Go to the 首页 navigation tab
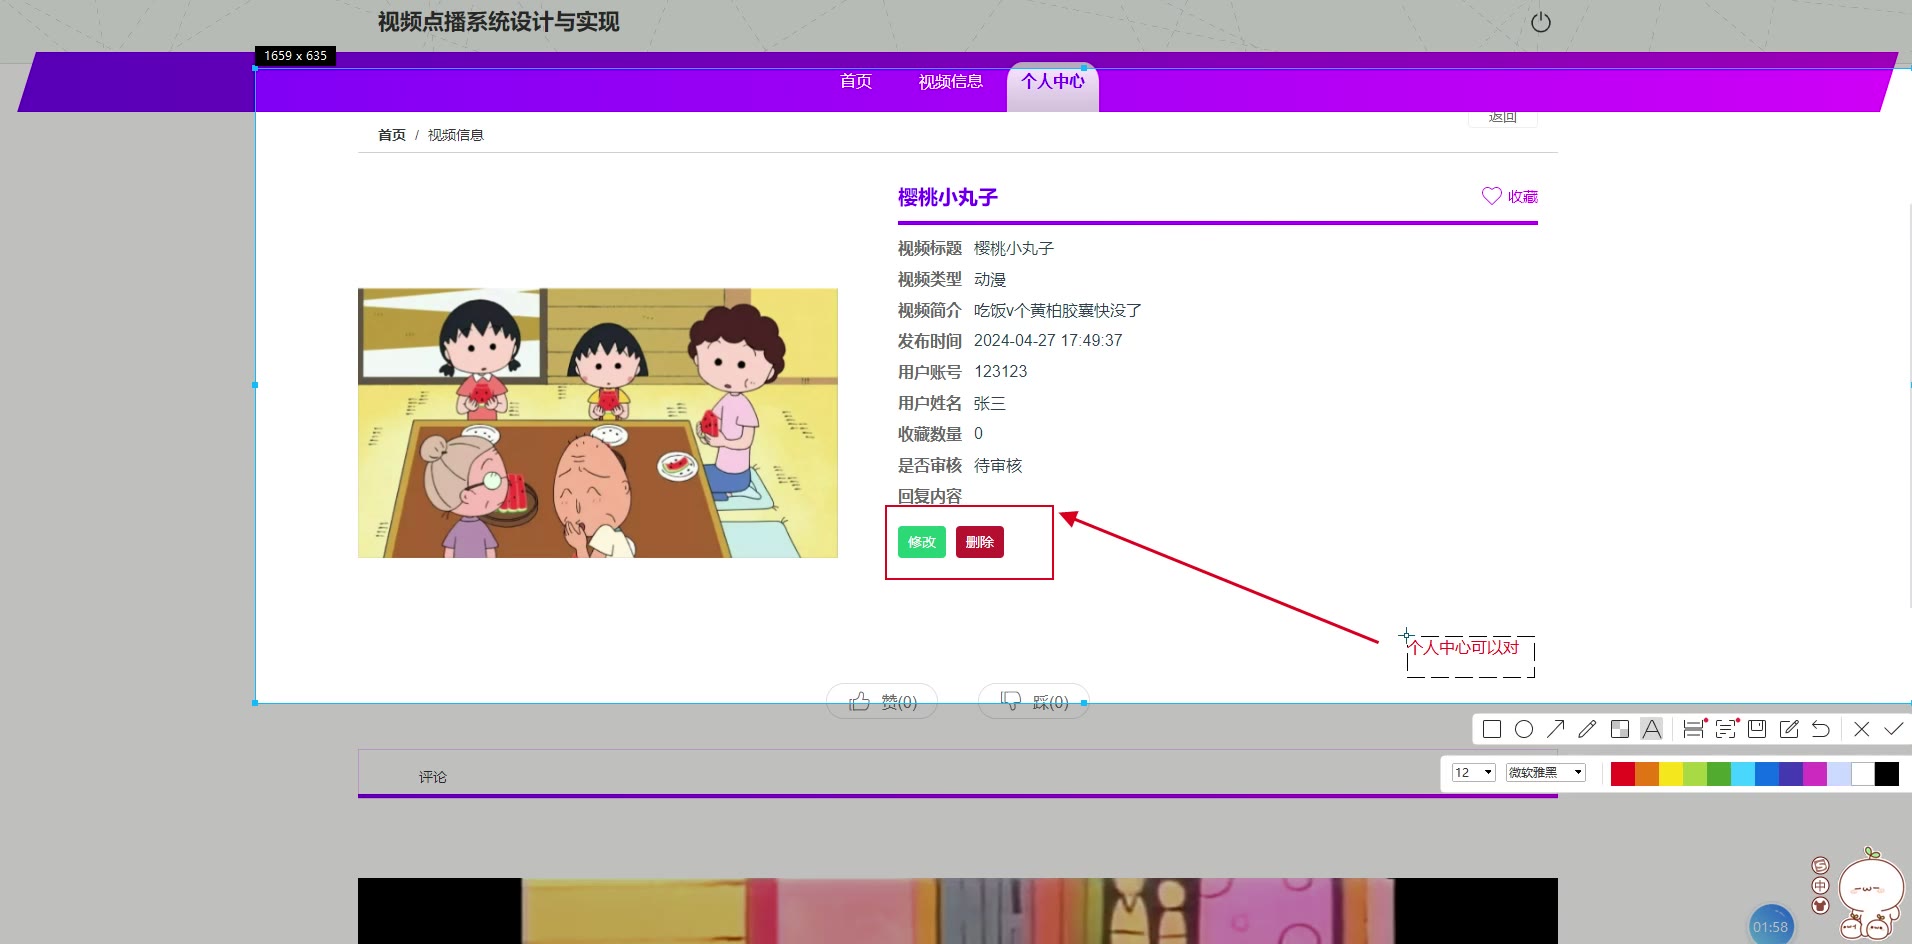This screenshot has width=1912, height=944. 856,81
